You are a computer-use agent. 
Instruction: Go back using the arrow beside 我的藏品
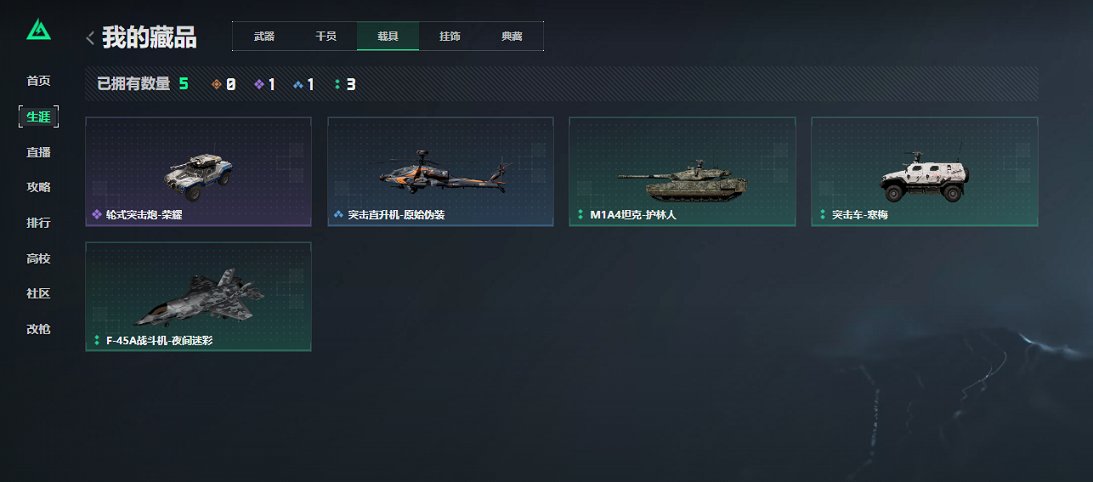90,38
